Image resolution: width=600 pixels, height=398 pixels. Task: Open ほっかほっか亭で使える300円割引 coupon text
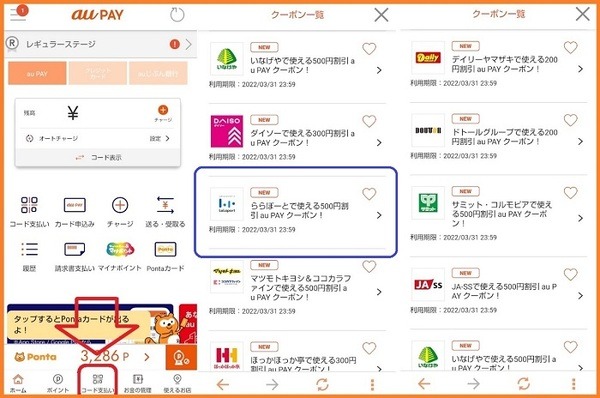(303, 365)
